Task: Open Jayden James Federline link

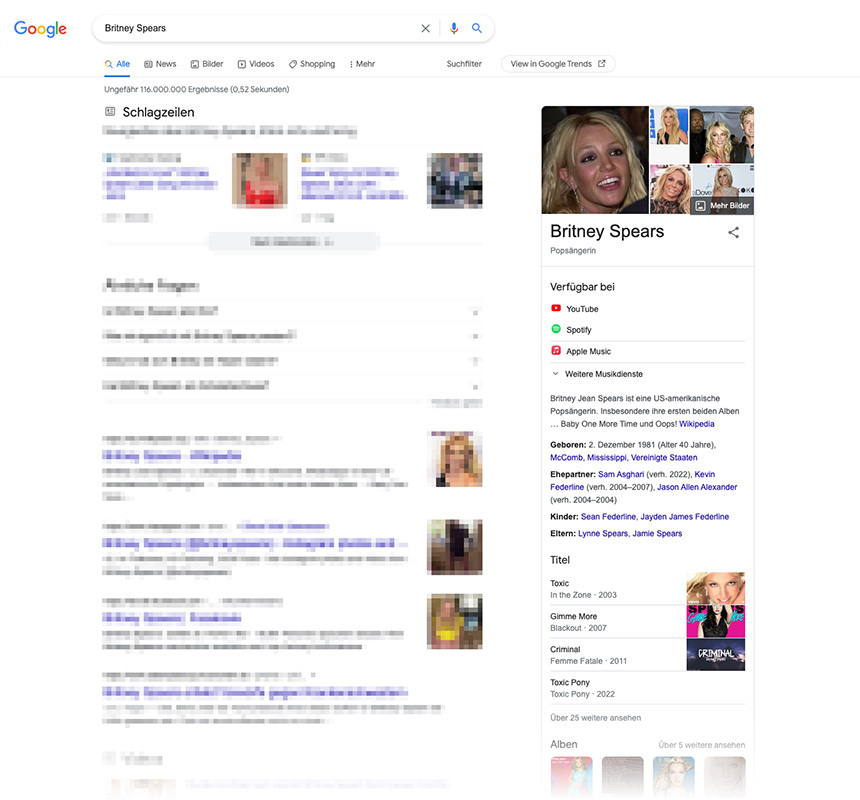Action: pyautogui.click(x=685, y=517)
